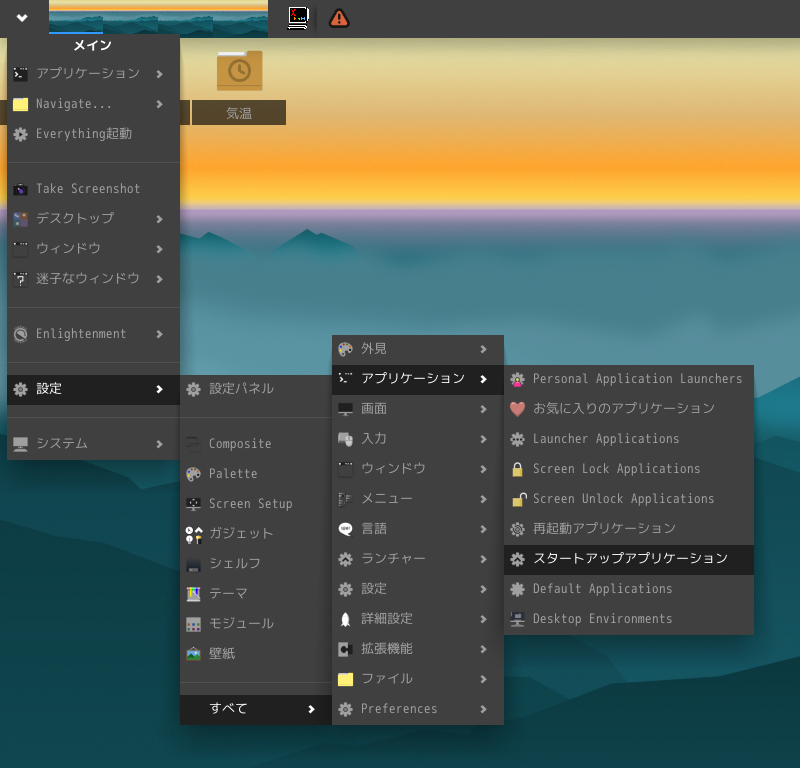Choose Take Screenshot from main menu
800x768 pixels.
tap(93, 189)
